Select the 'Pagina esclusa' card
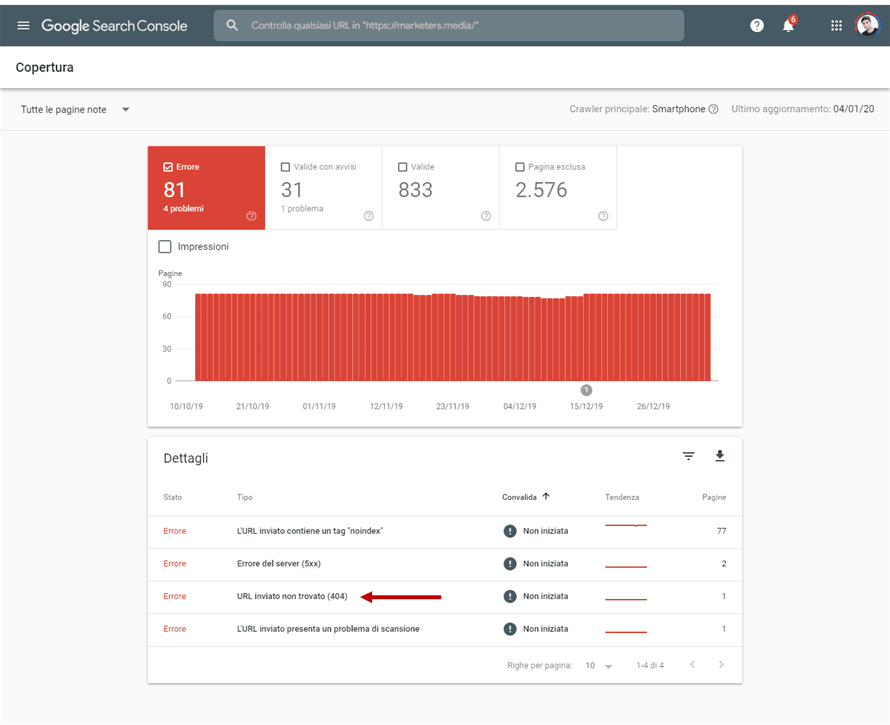The image size is (890, 725). pyautogui.click(x=556, y=186)
